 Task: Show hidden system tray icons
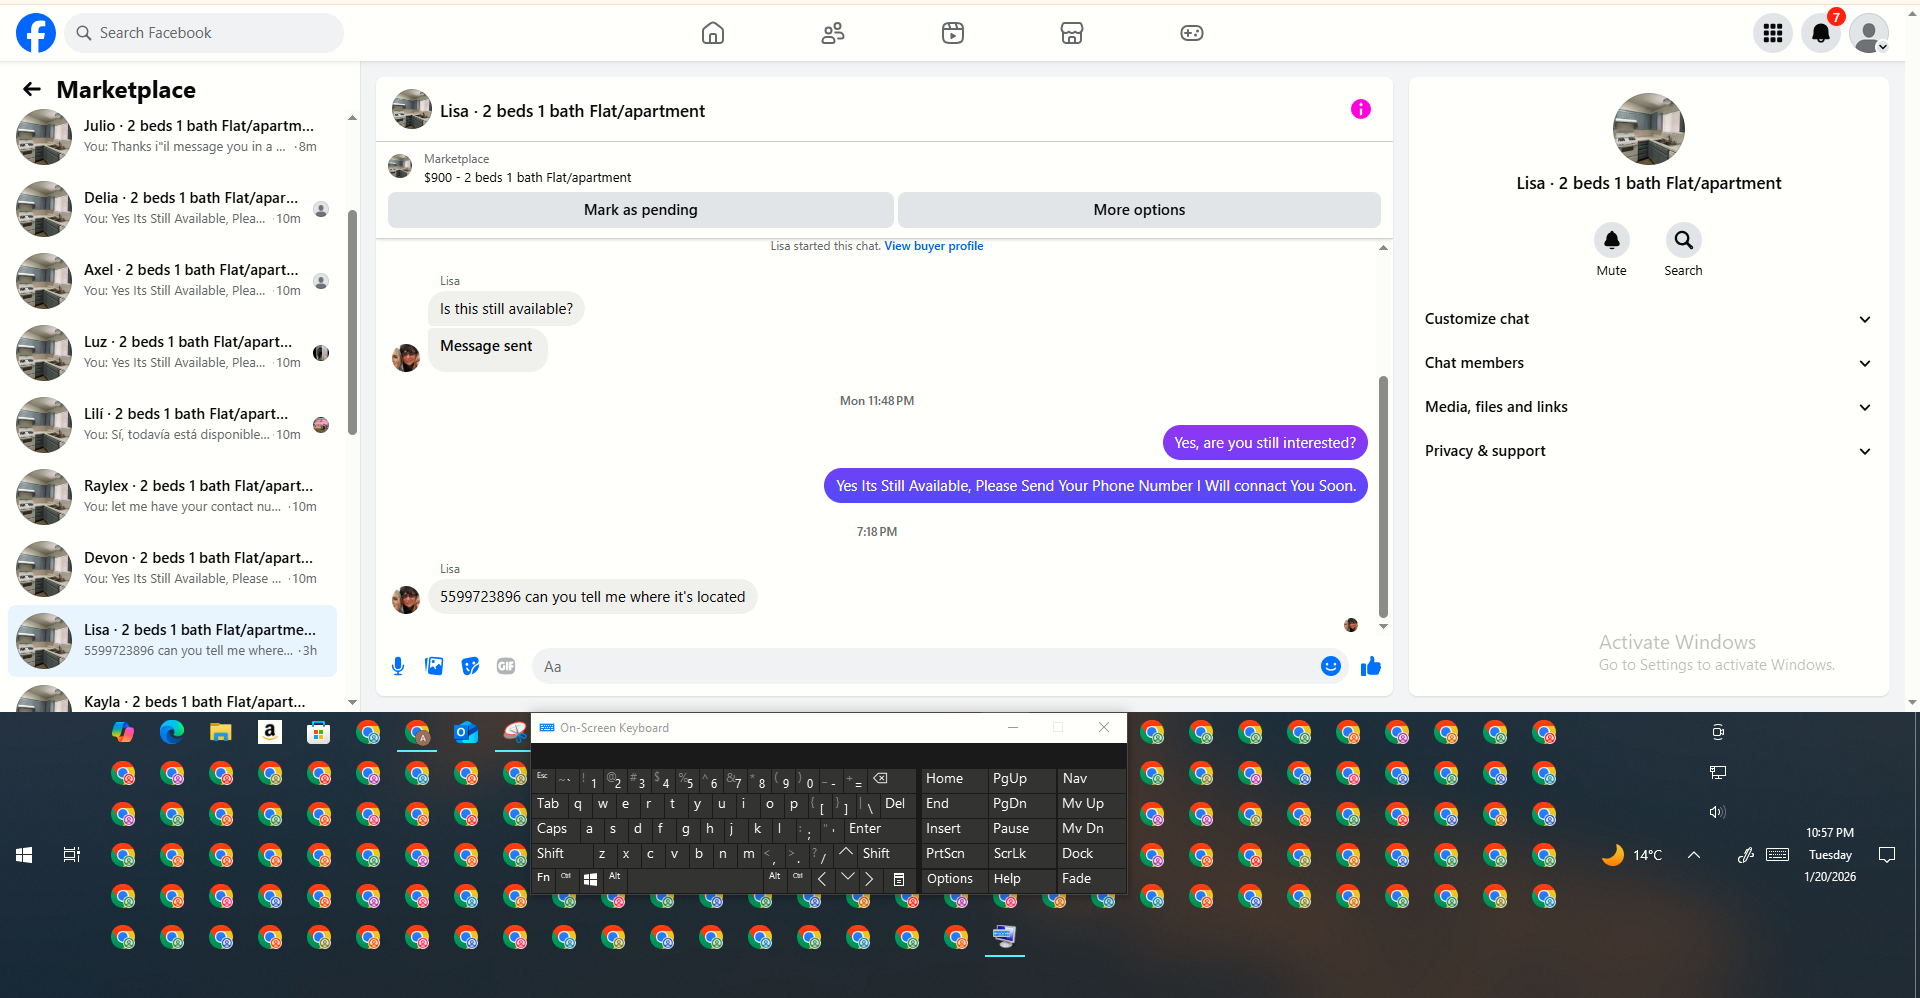pyautogui.click(x=1694, y=855)
